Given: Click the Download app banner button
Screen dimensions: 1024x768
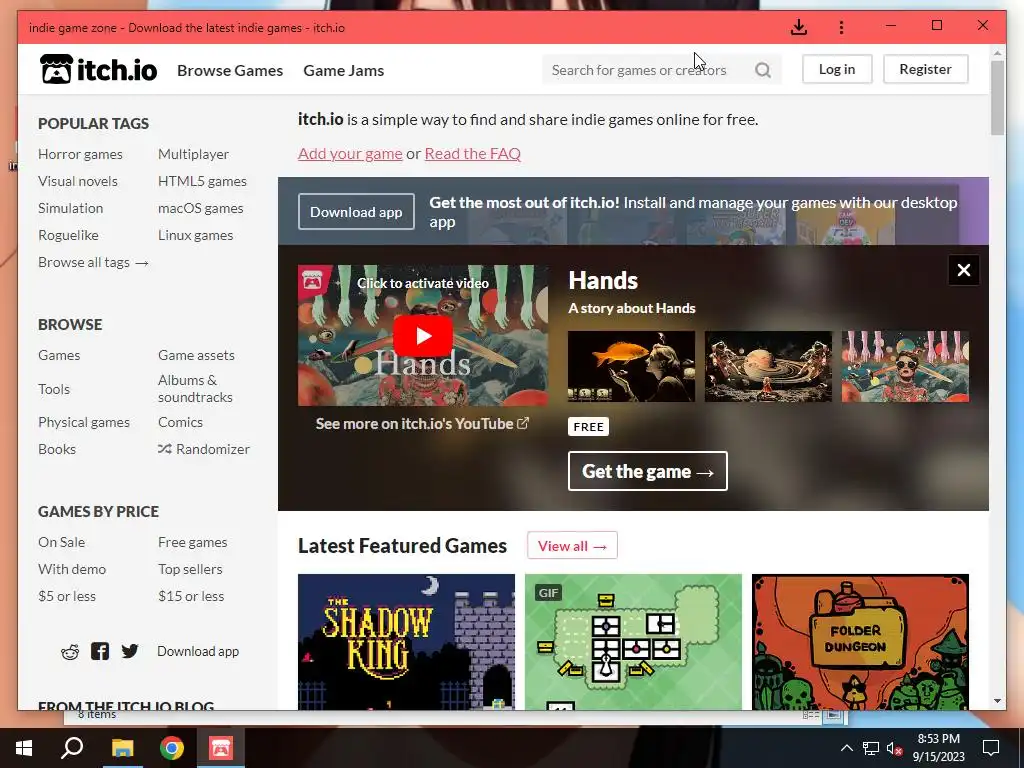Looking at the screenshot, I should tap(356, 212).
